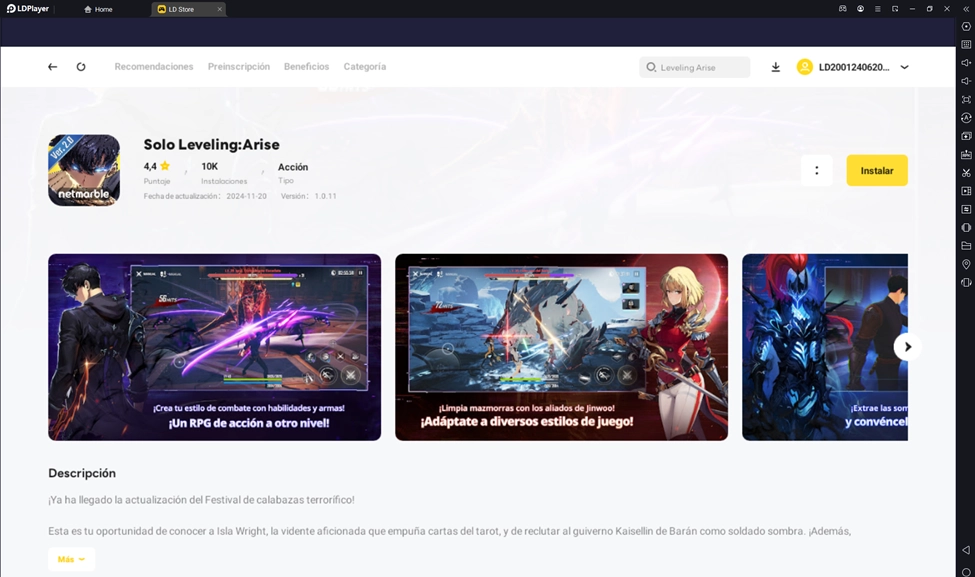Open the hamburger menu in title bar

877,9
